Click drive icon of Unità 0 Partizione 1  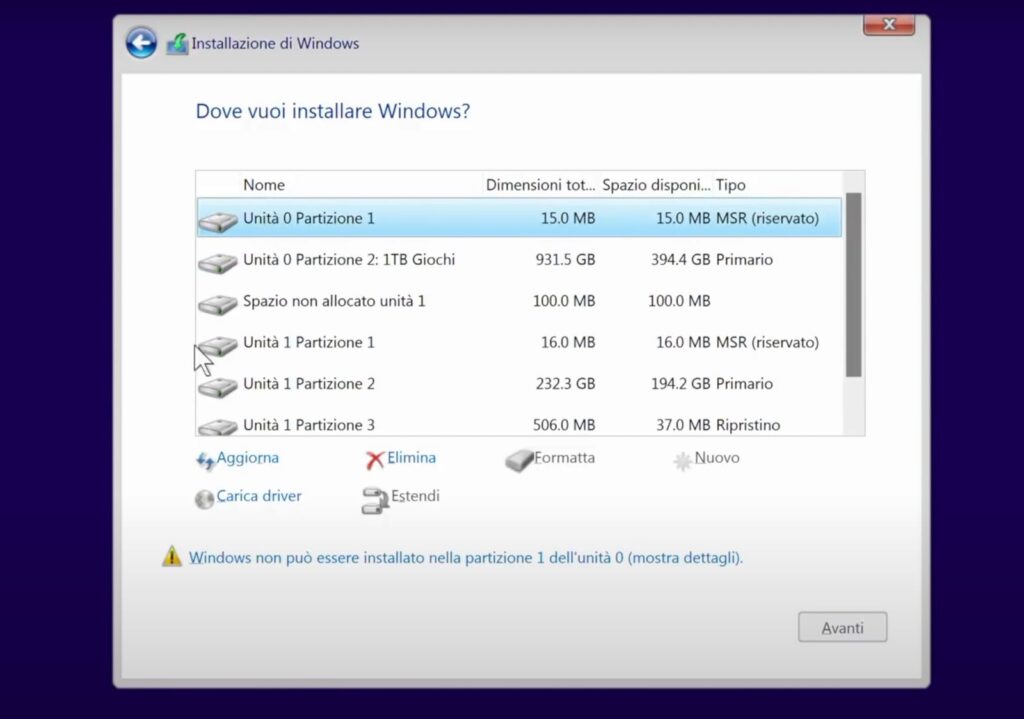[x=217, y=222]
